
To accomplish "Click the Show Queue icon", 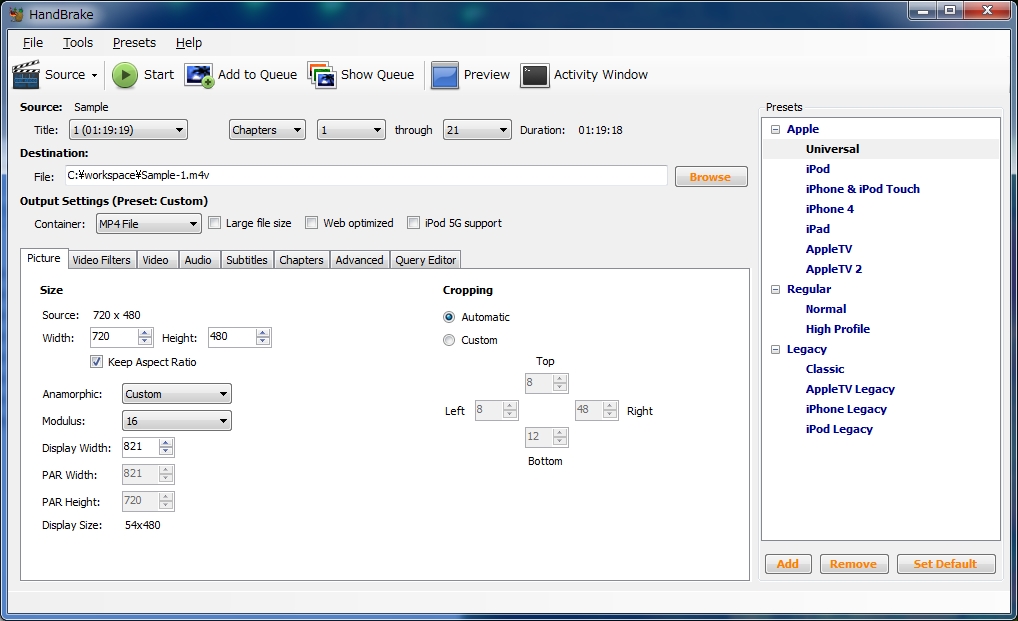I will tap(322, 75).
